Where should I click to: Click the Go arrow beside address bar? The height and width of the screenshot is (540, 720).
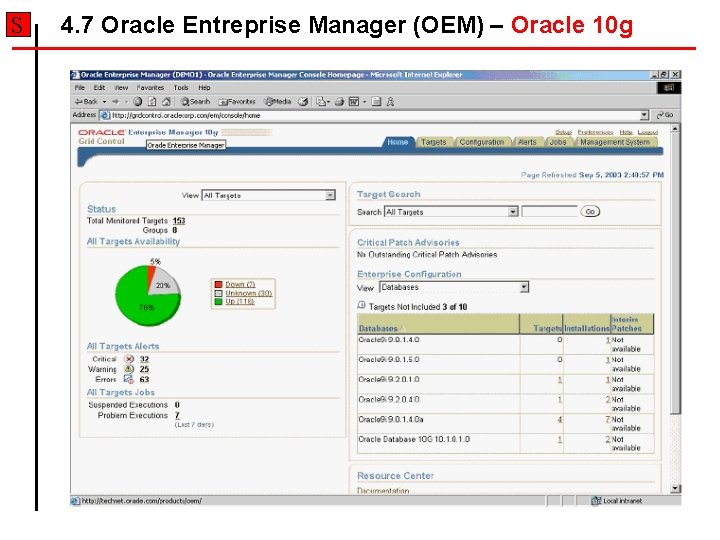(x=665, y=115)
